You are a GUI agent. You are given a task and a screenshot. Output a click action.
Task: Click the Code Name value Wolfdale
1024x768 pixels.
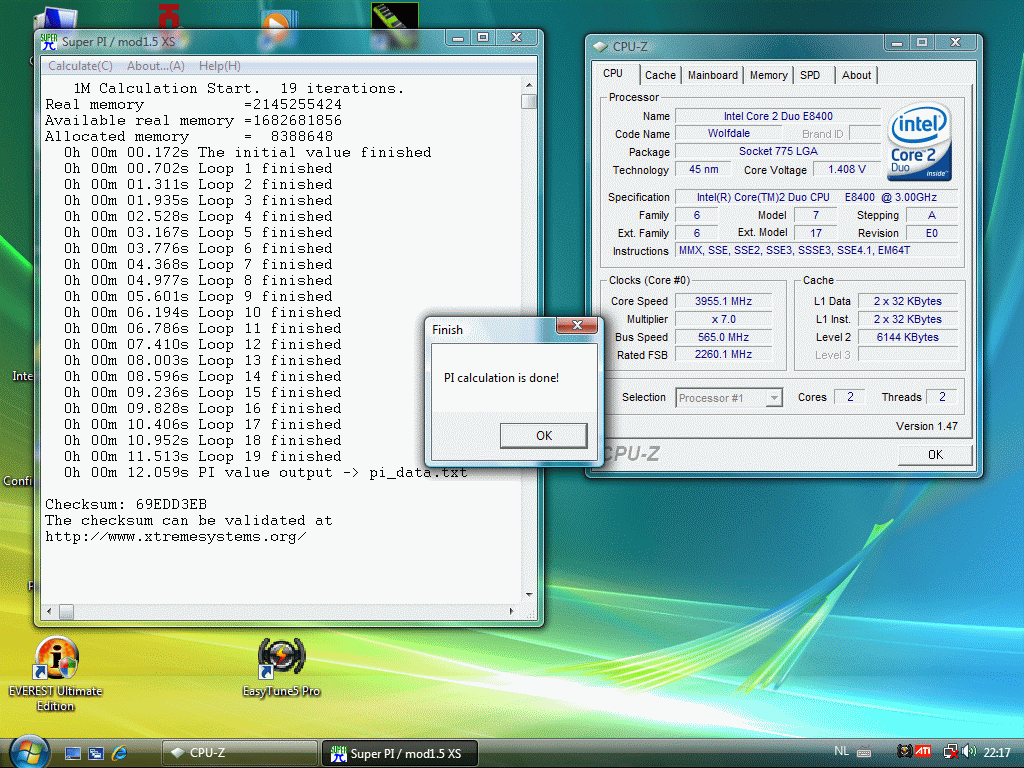click(x=728, y=133)
